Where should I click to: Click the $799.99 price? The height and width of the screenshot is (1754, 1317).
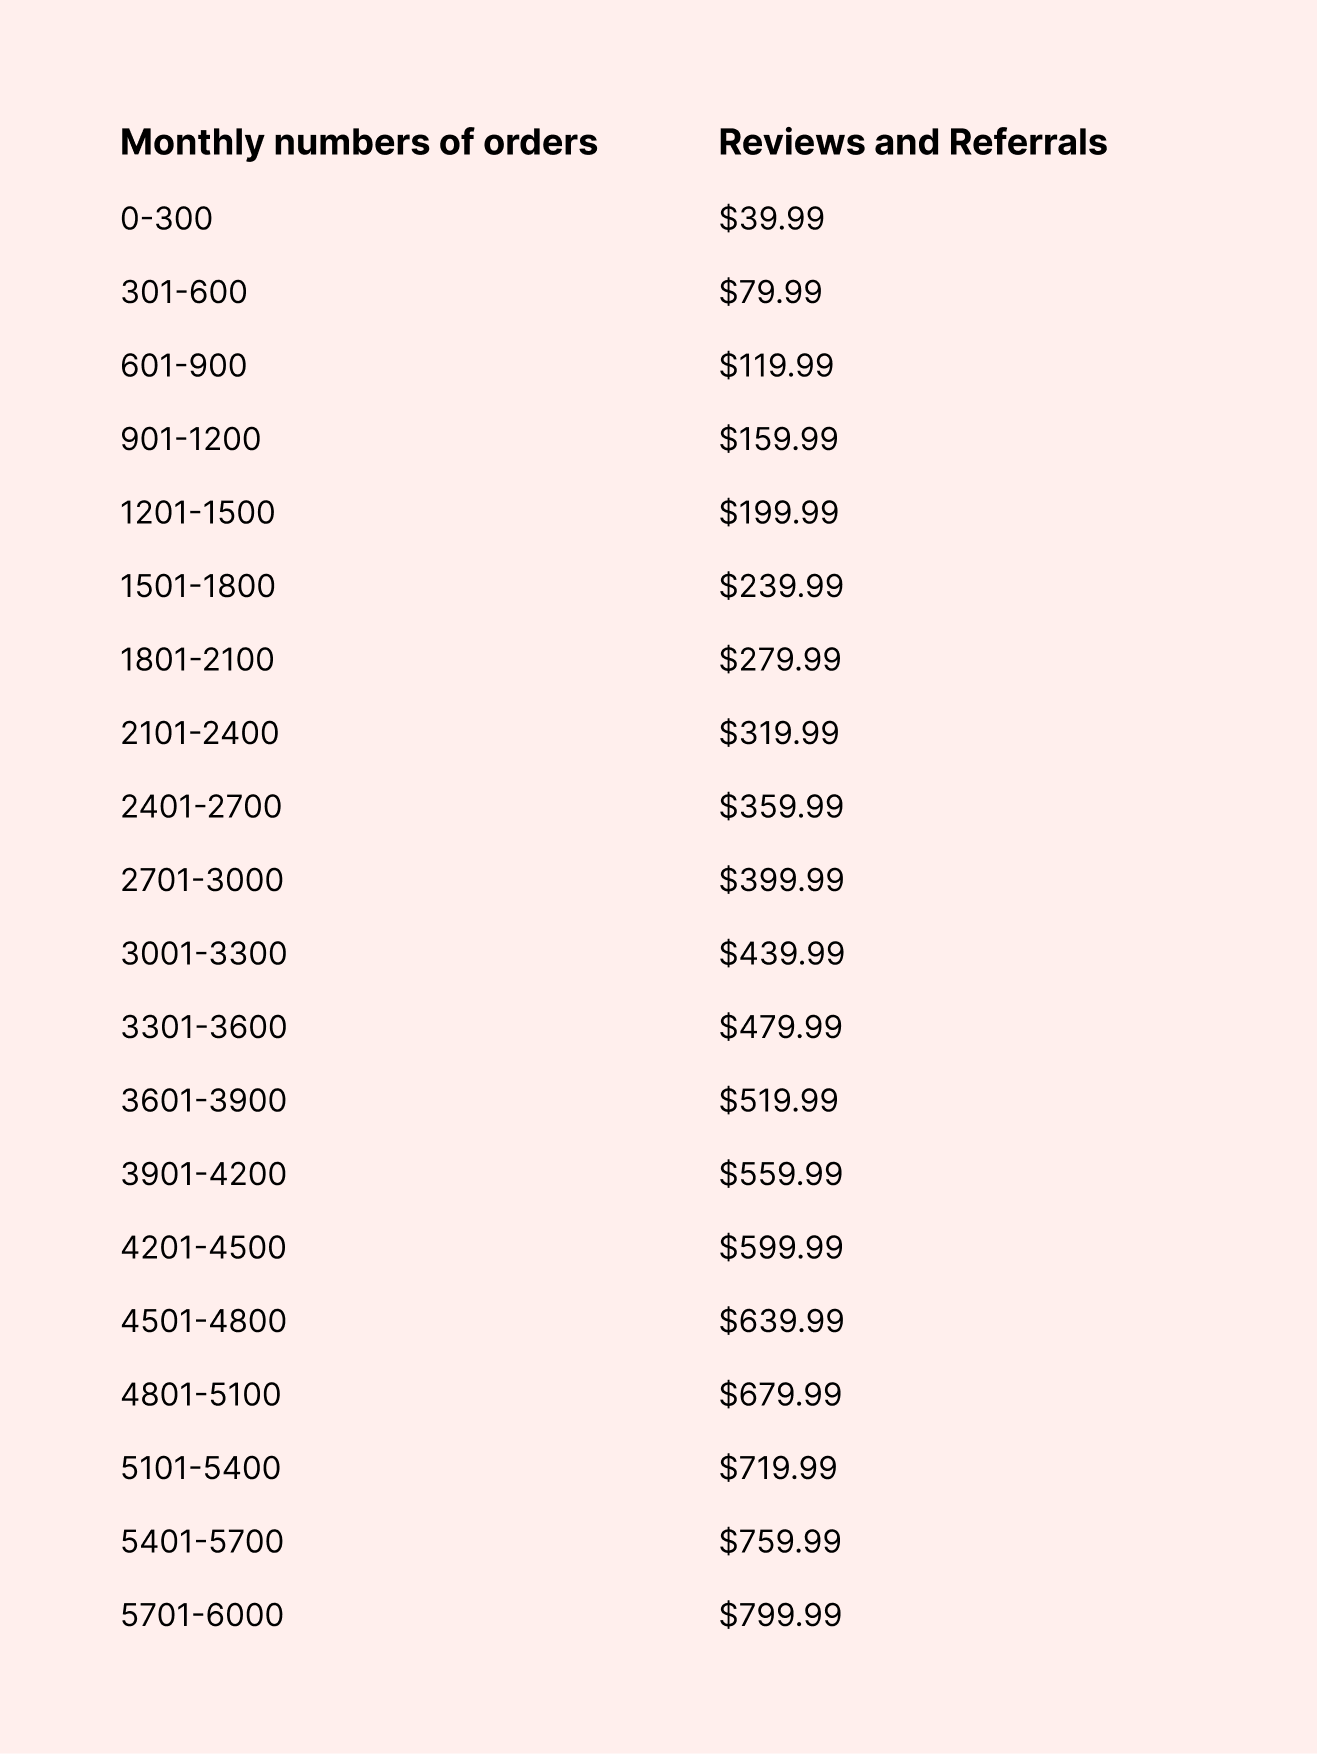780,1615
